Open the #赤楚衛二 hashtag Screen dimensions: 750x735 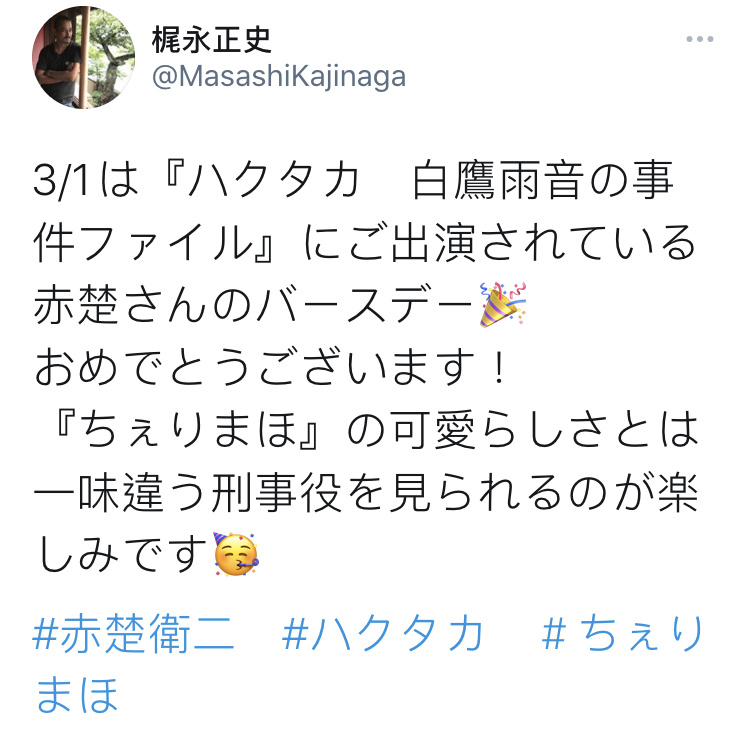point(133,634)
